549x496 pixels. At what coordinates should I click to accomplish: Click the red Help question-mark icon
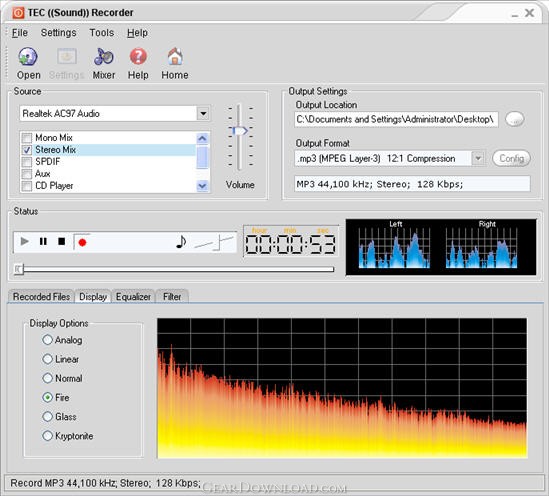(138, 56)
